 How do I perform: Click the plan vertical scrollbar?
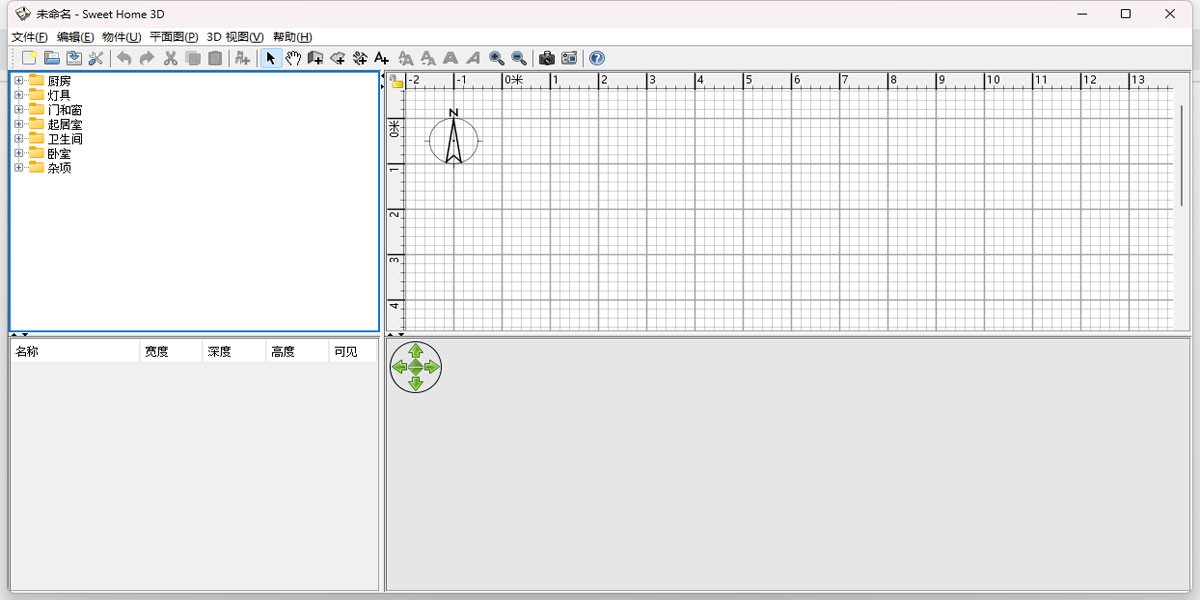(x=1181, y=155)
